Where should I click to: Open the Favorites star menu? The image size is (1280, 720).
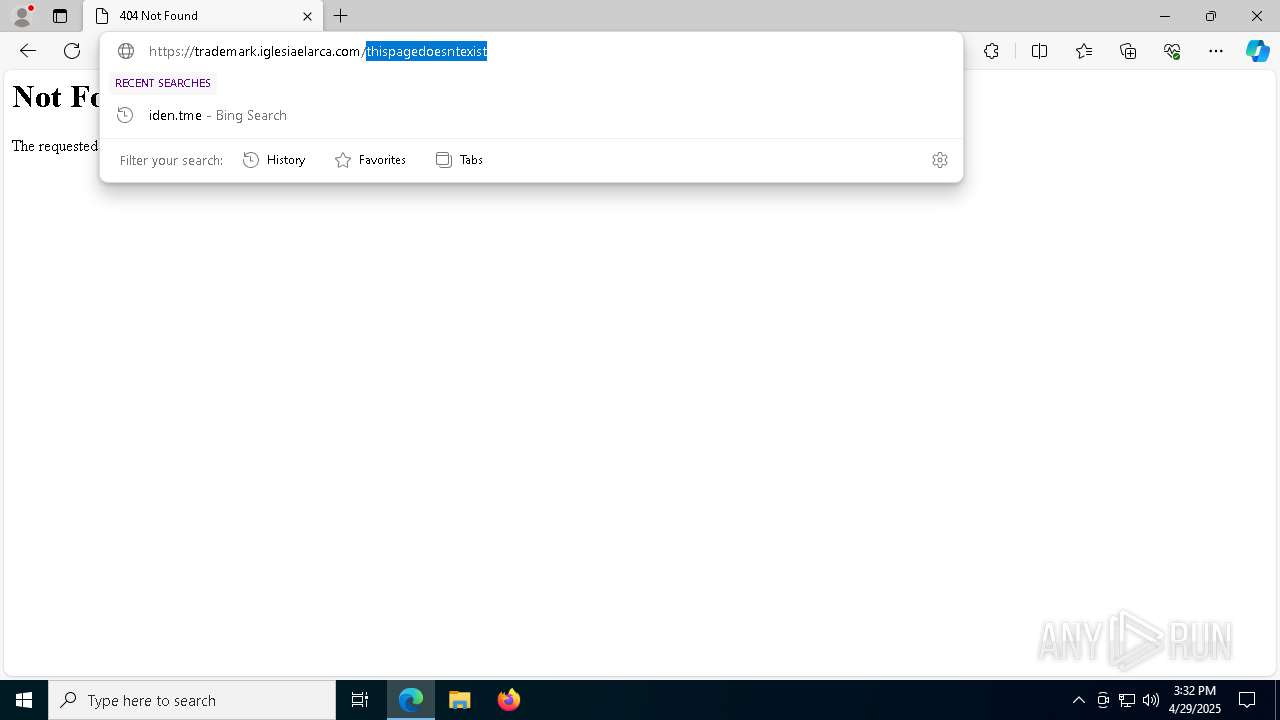click(x=1084, y=51)
